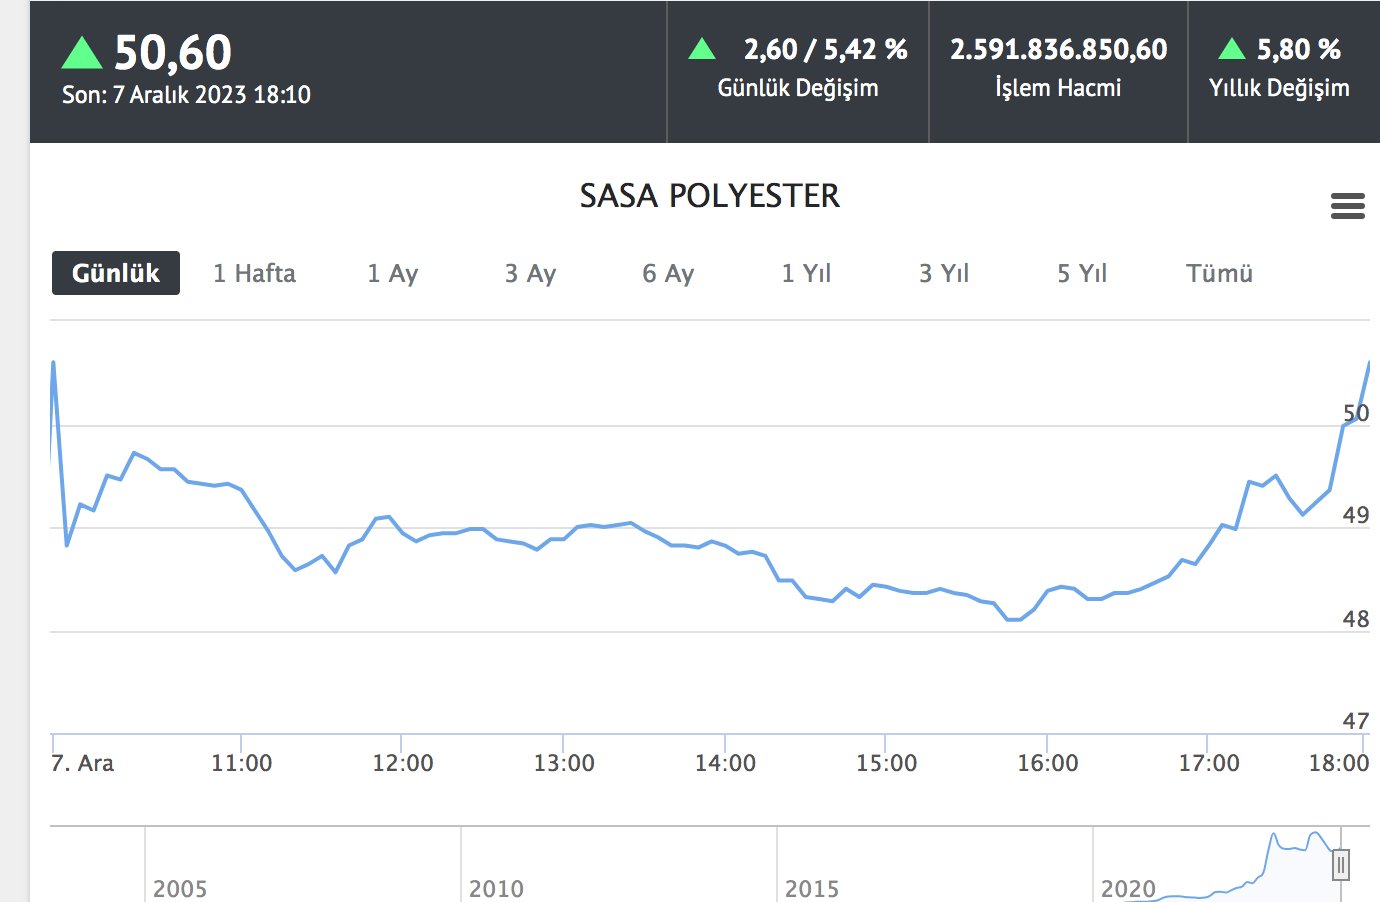Click the 2005 navigator year label
1380x902 pixels.
click(x=180, y=888)
